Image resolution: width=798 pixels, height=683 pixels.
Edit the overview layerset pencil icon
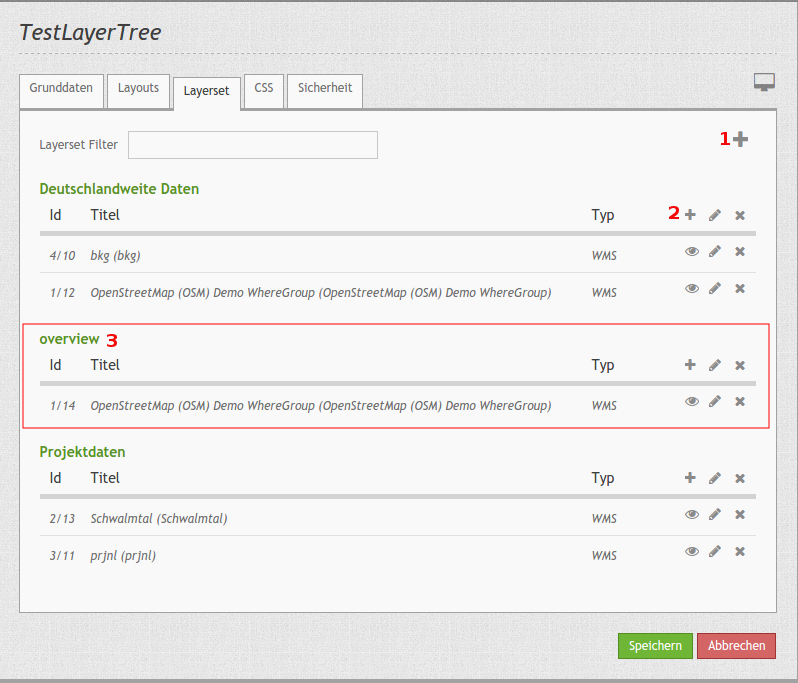point(715,365)
